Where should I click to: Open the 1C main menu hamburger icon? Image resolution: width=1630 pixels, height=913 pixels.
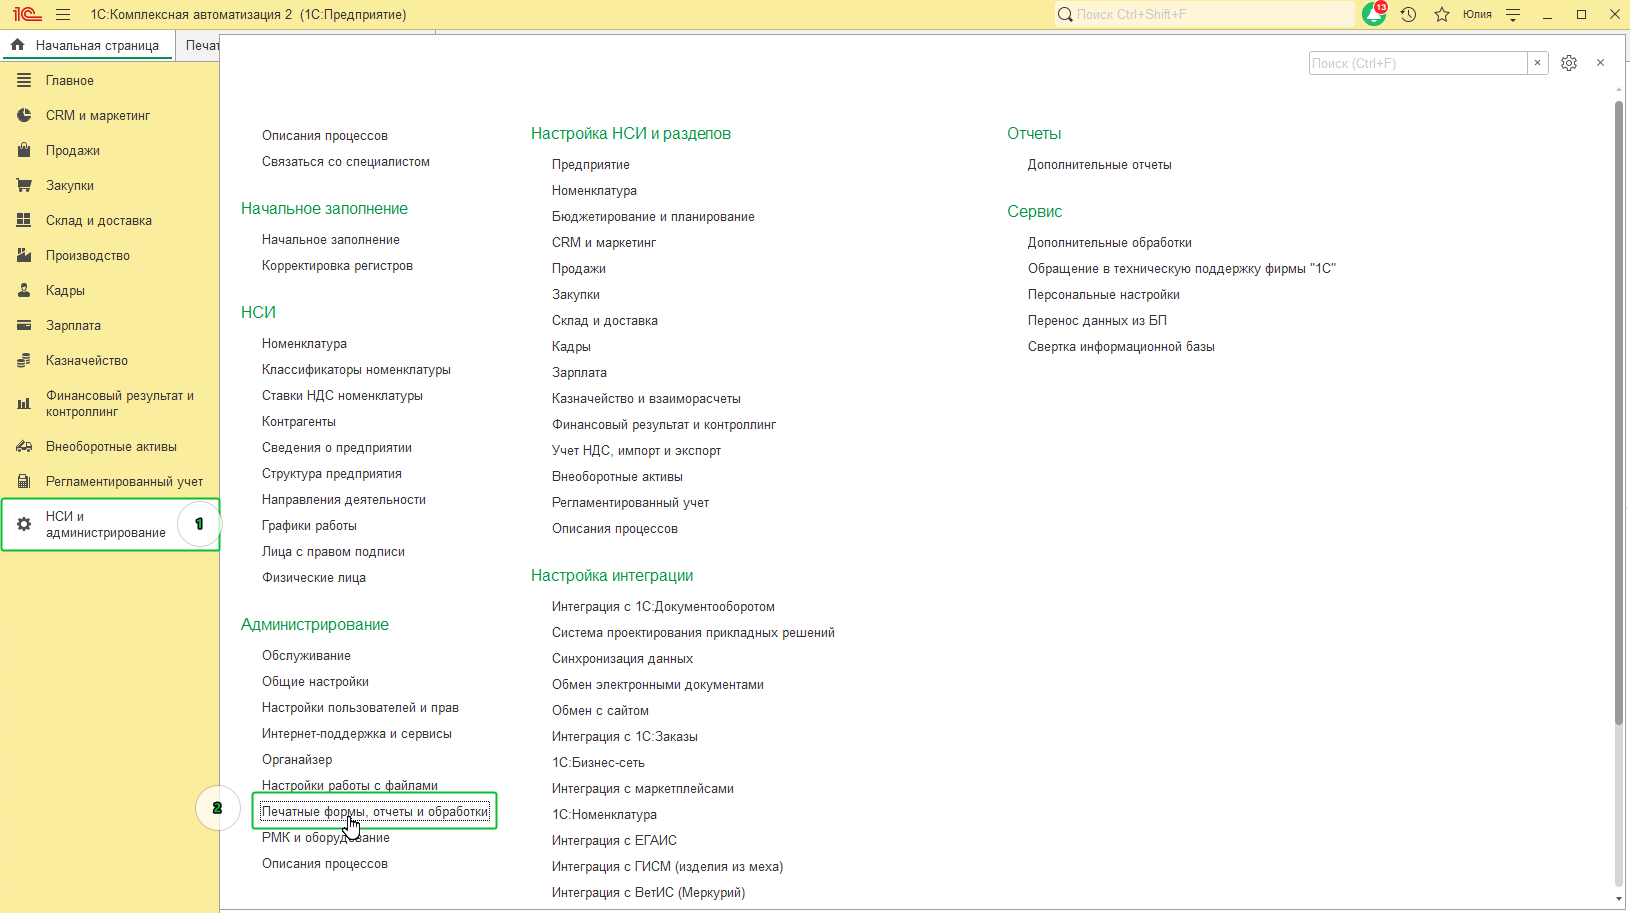(63, 15)
